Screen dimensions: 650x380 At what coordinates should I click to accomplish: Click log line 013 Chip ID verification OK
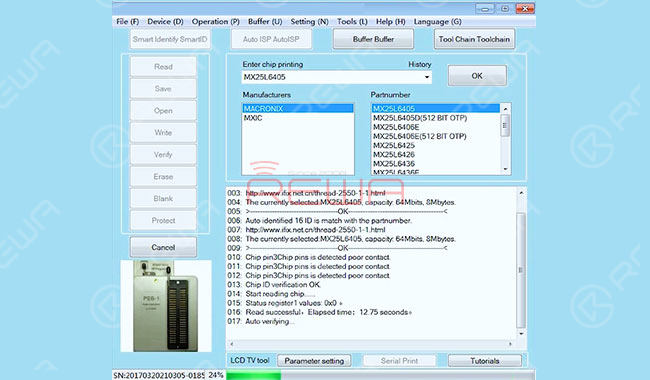click(x=283, y=285)
